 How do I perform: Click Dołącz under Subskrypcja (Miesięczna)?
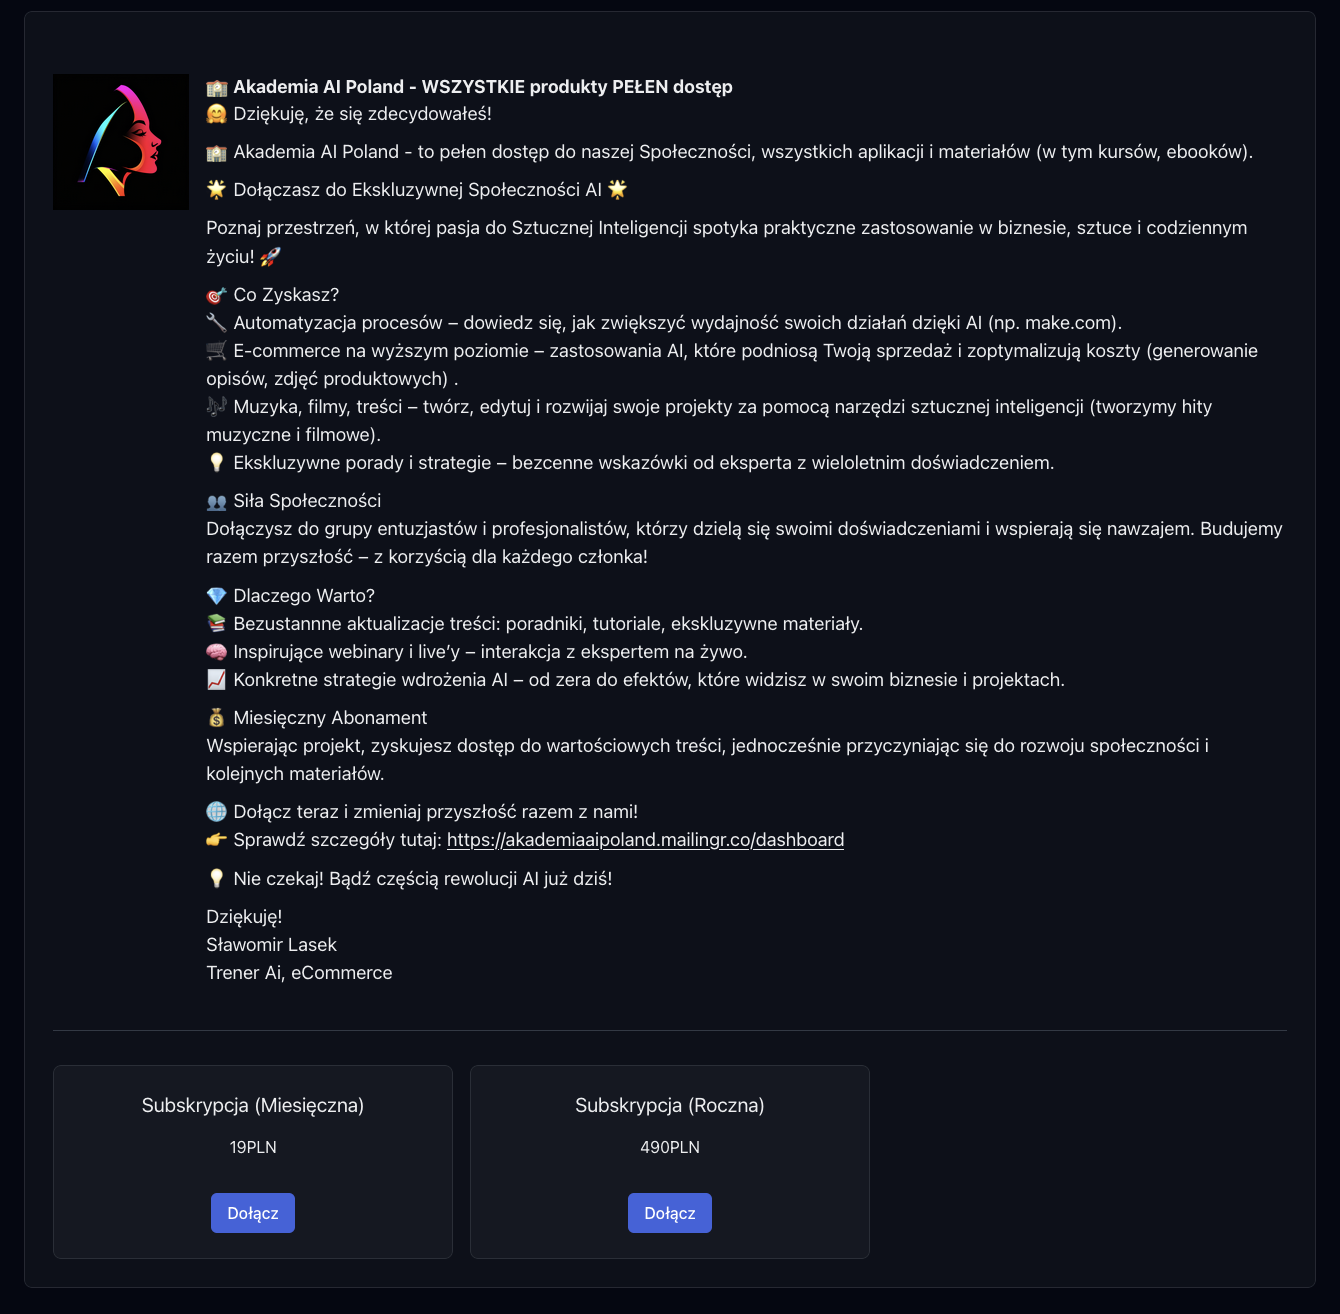[253, 1213]
